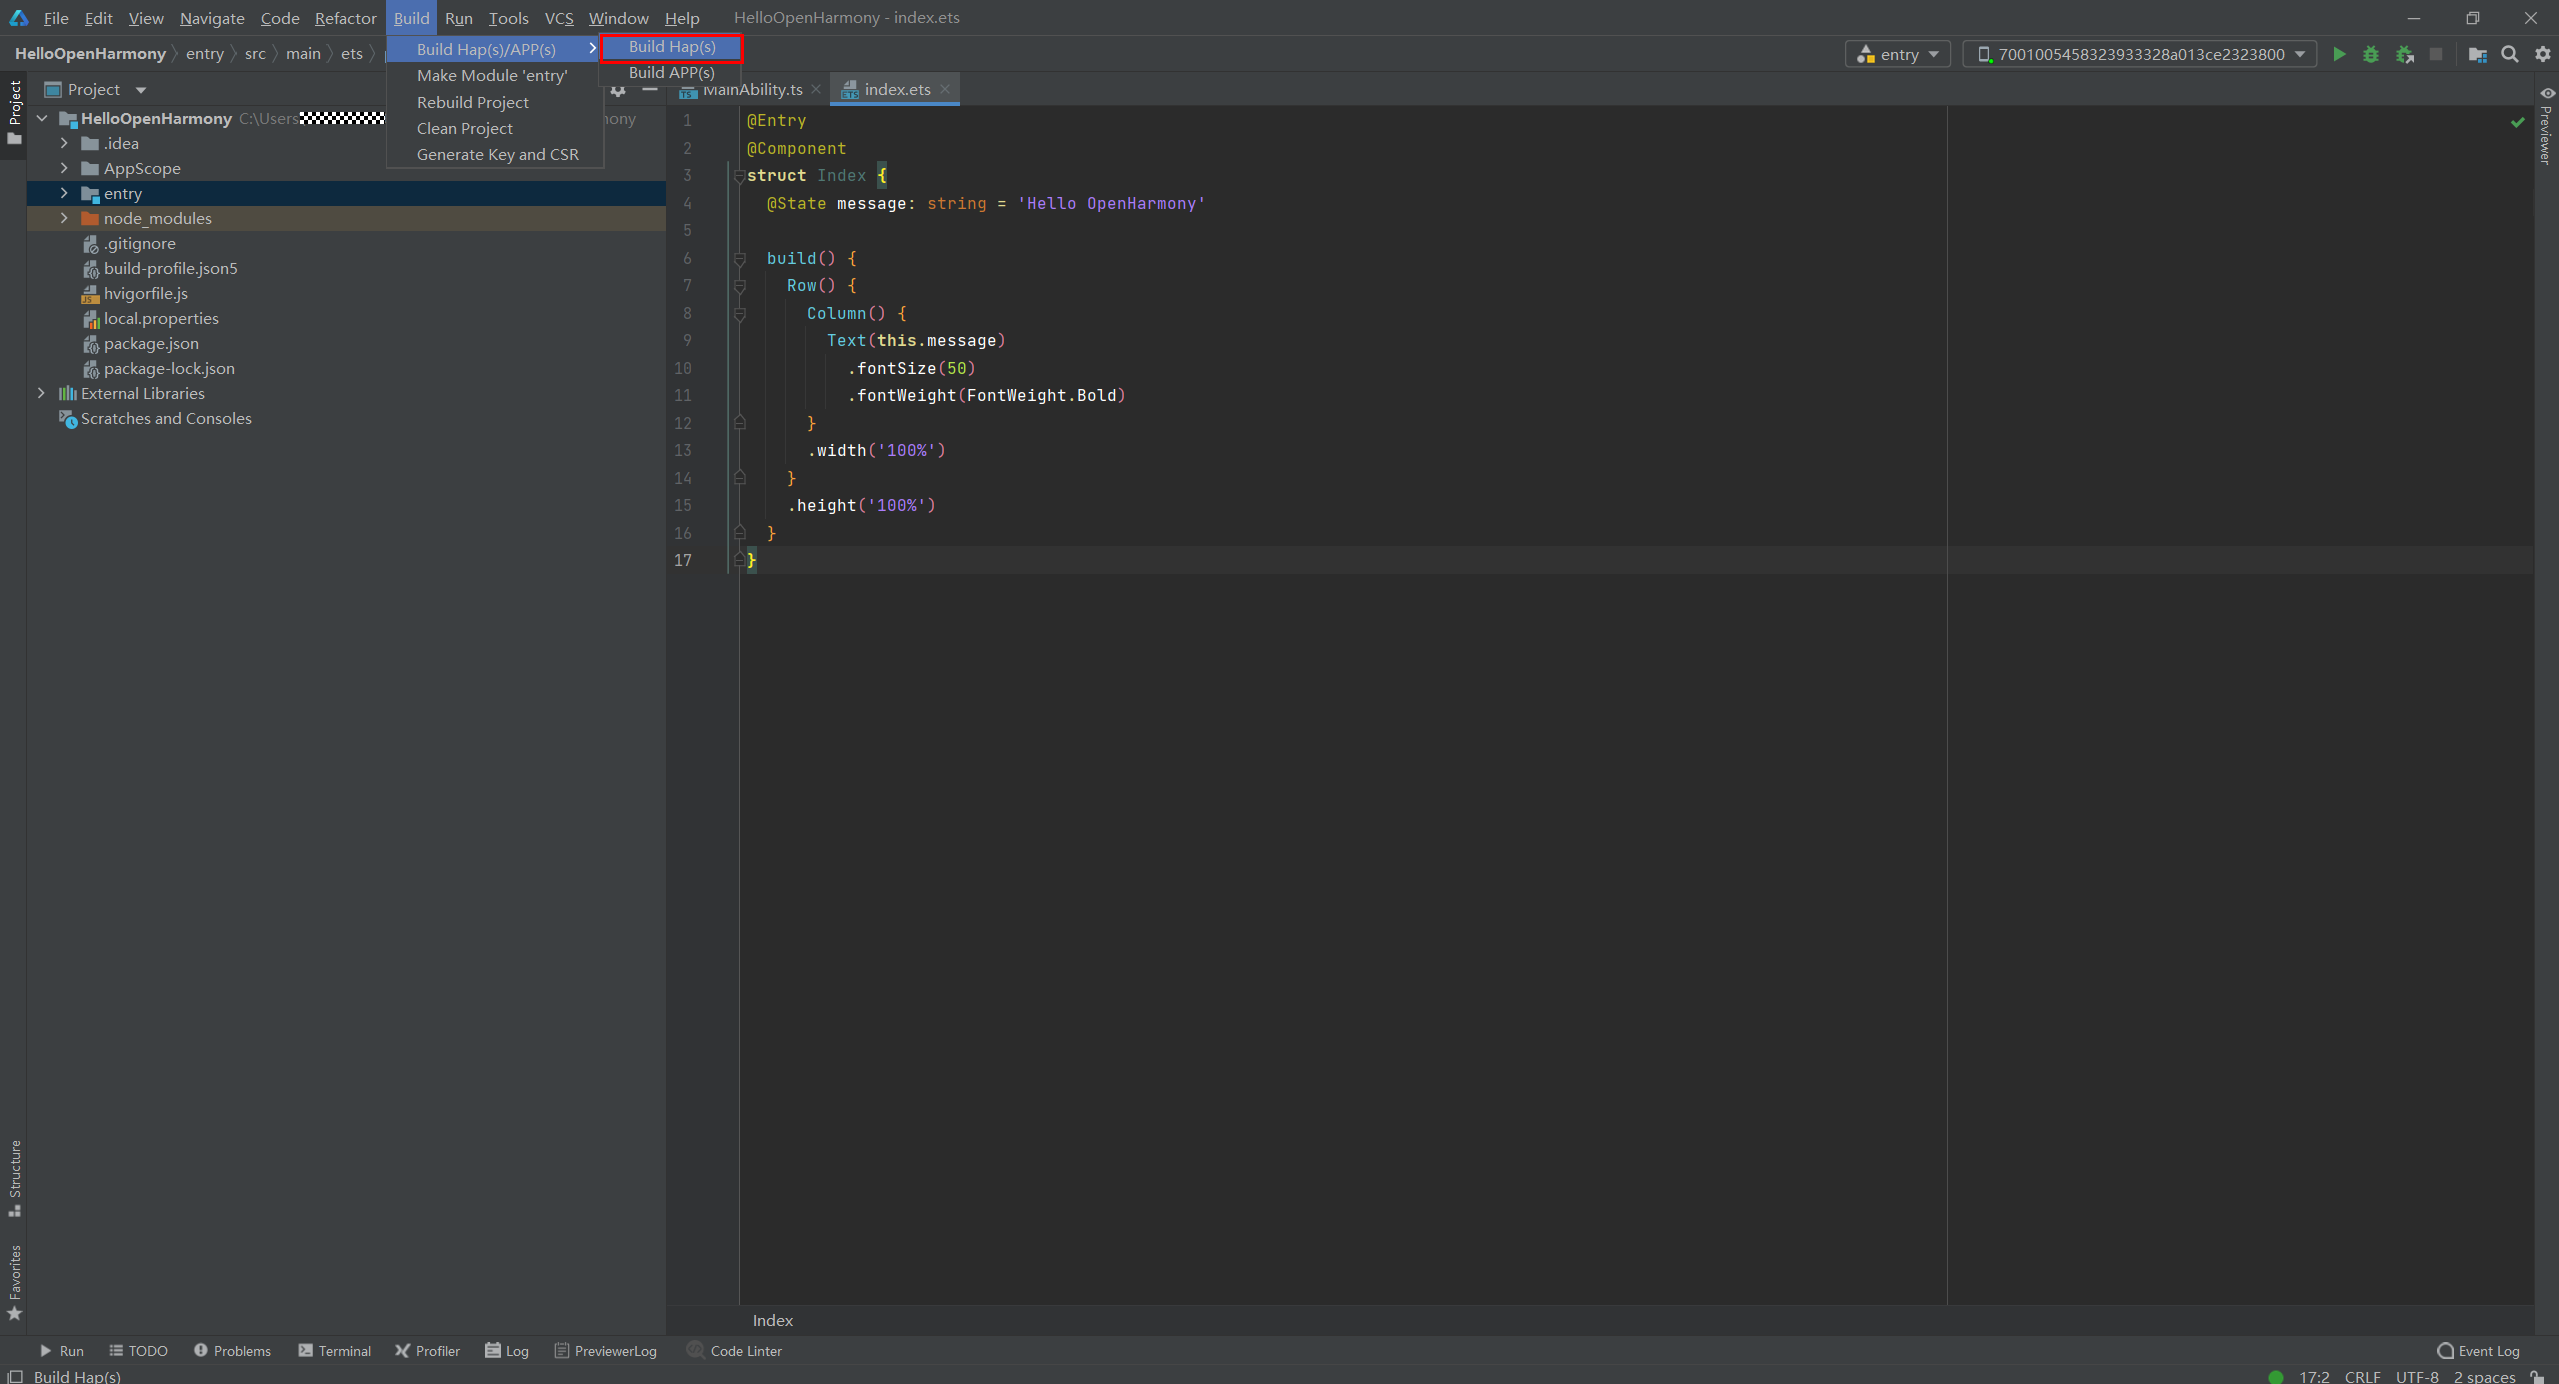Run the entry module with green play button

coord(2339,54)
